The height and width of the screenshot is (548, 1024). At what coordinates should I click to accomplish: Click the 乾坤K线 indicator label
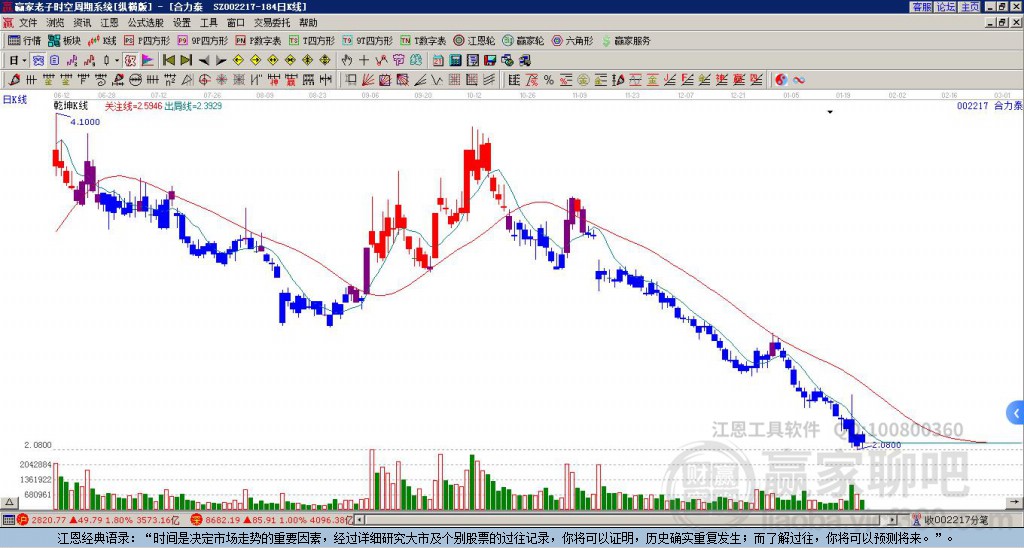click(71, 105)
